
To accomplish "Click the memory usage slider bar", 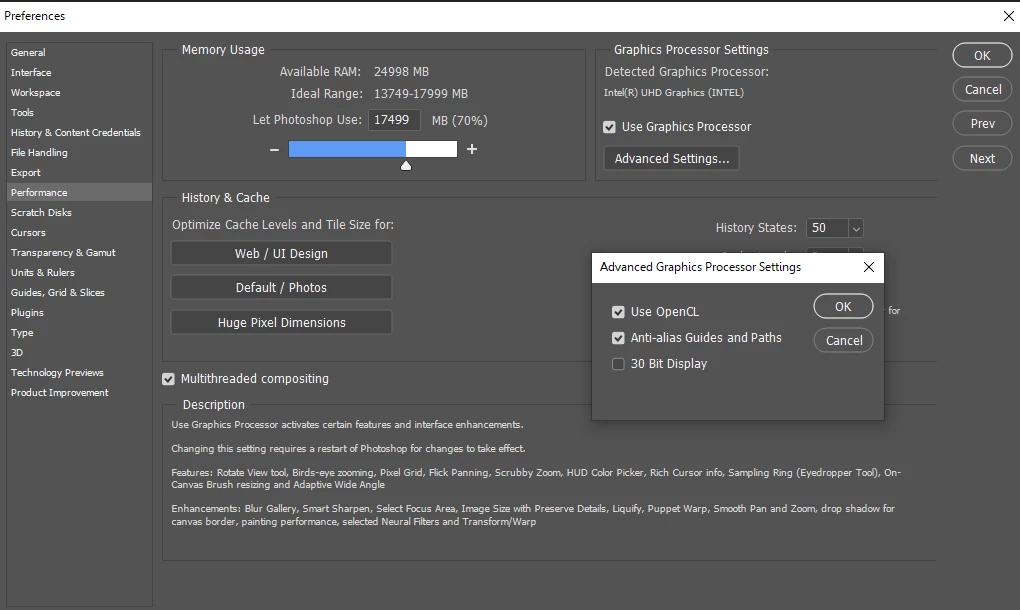I will tap(373, 150).
